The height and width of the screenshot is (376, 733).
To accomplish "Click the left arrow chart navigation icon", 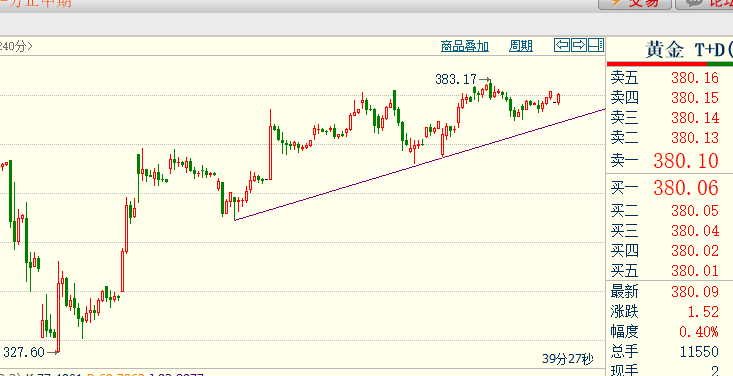I will (x=562, y=45).
